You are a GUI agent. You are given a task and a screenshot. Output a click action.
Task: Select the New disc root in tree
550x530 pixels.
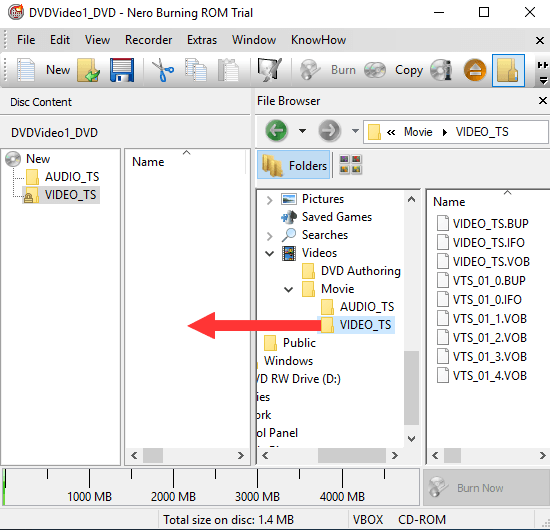click(x=38, y=159)
